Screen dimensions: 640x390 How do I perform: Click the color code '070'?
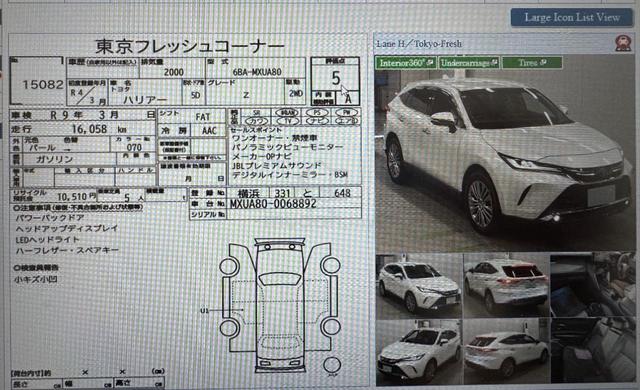[x=134, y=147]
